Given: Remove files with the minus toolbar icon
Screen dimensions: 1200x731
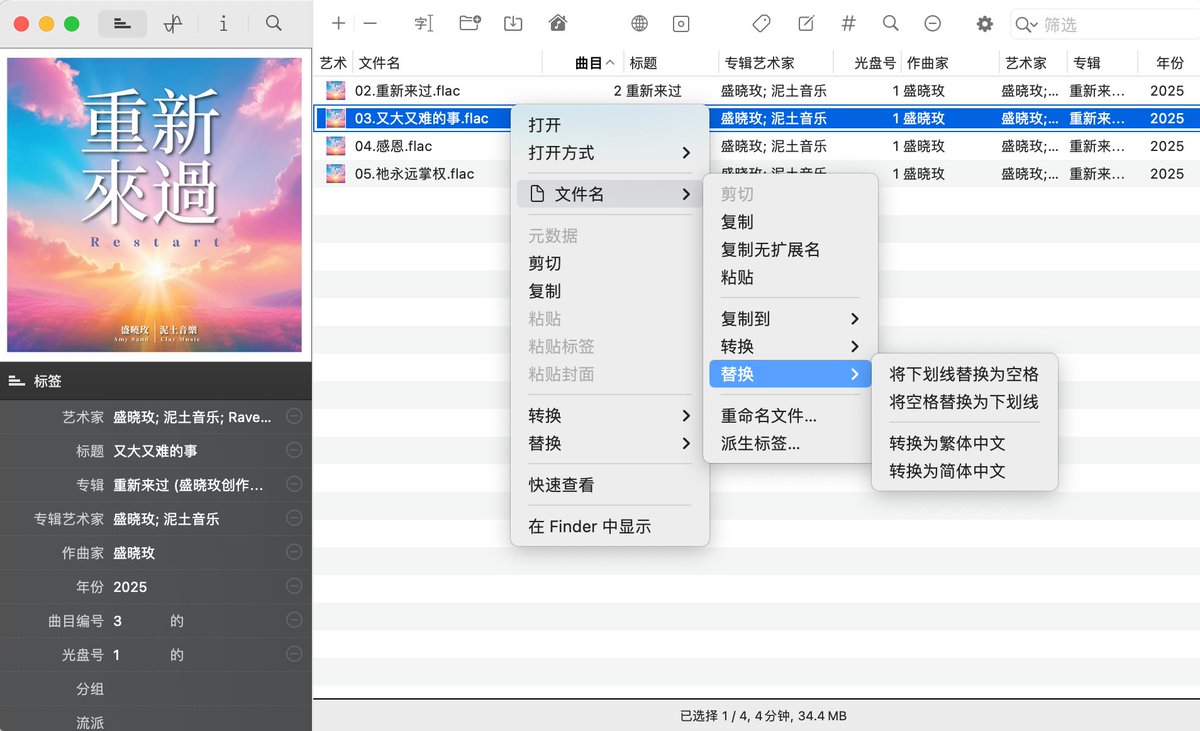Looking at the screenshot, I should (370, 24).
